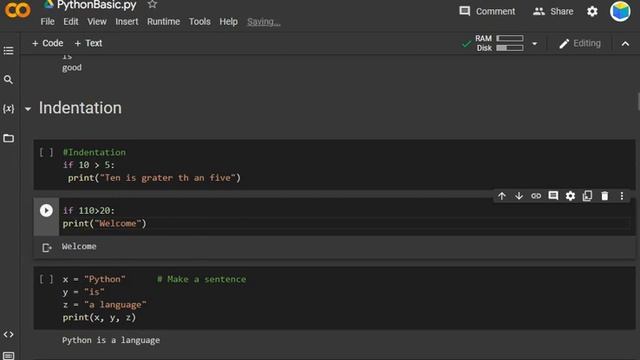This screenshot has width=640, height=360.
Task: Collapse the Indentation section
Action: click(x=28, y=109)
